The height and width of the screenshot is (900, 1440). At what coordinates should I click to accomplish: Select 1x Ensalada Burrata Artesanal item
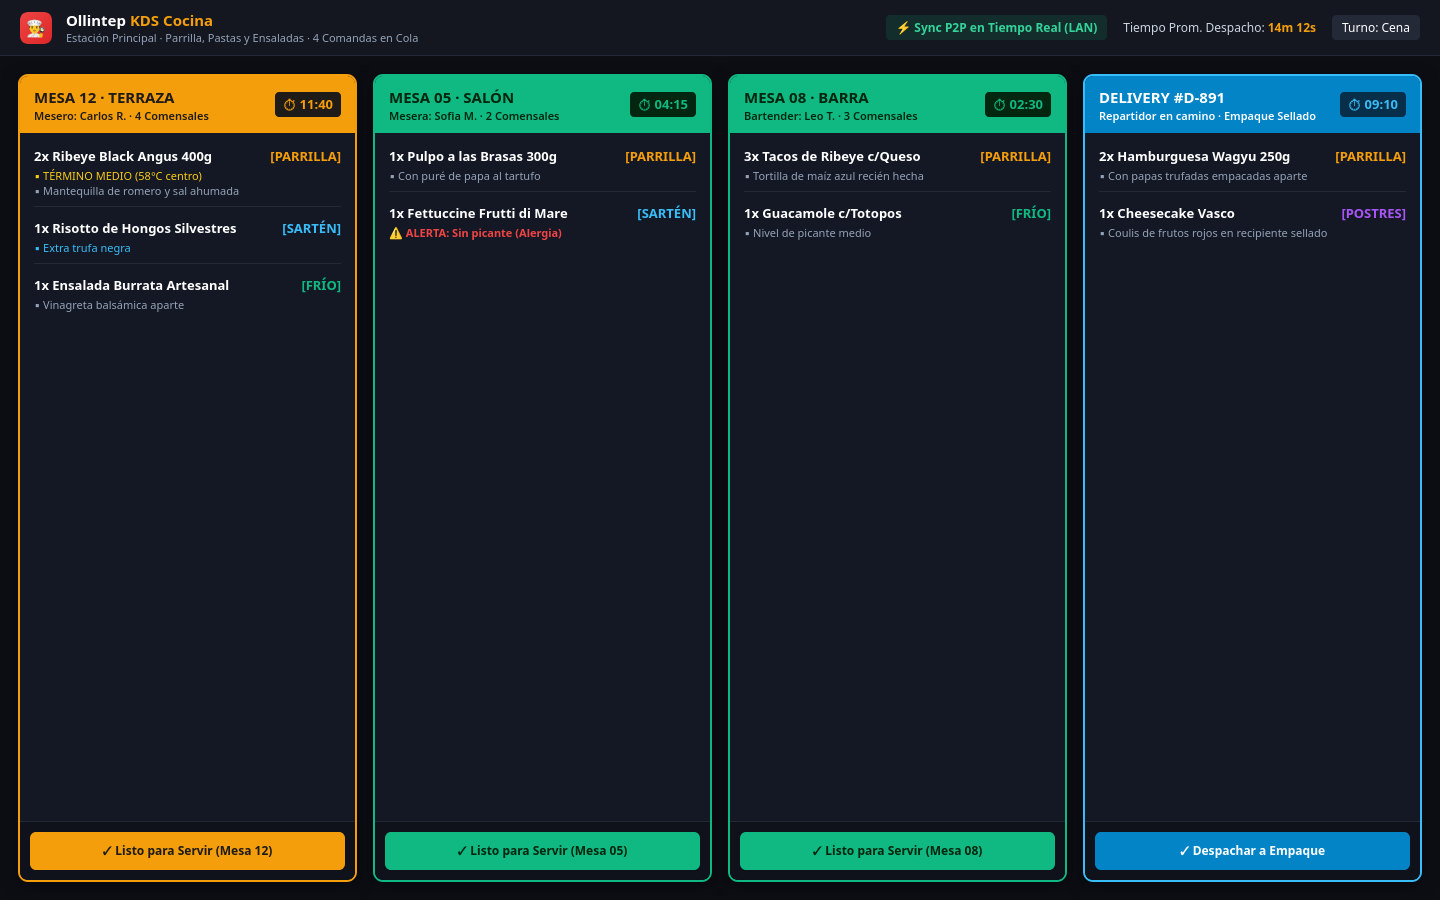(131, 286)
